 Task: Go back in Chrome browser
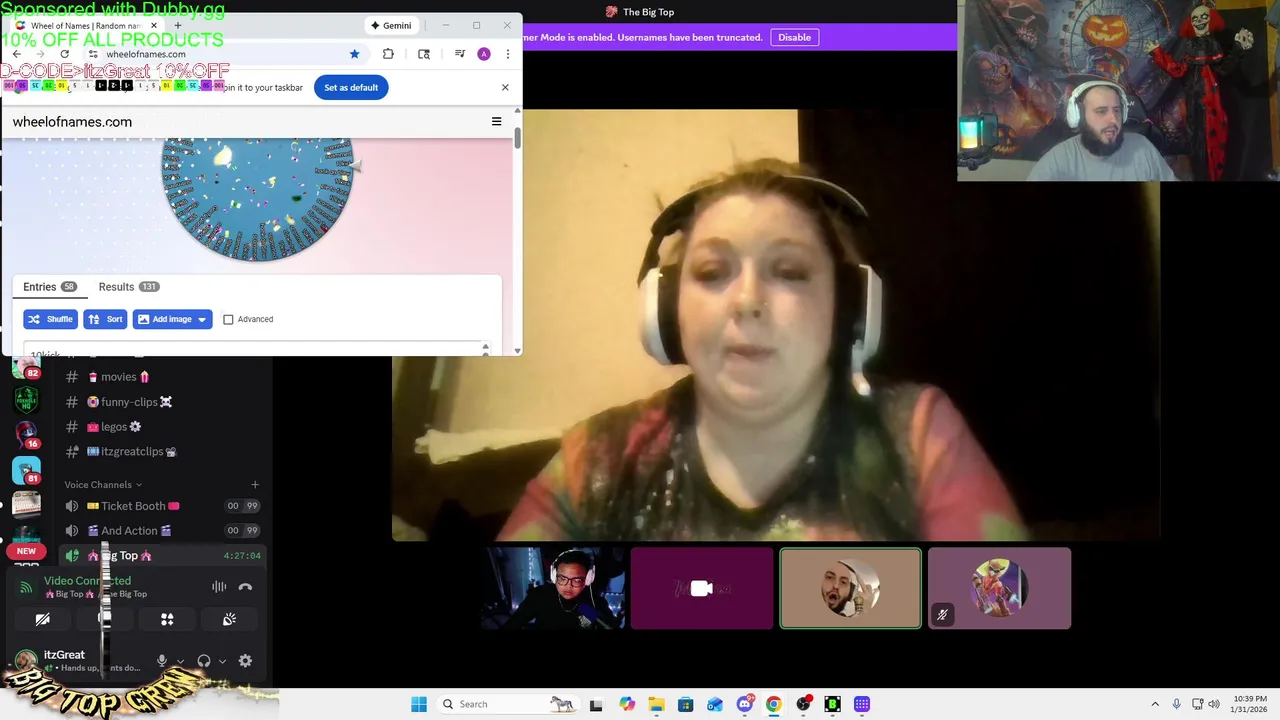coord(17,54)
